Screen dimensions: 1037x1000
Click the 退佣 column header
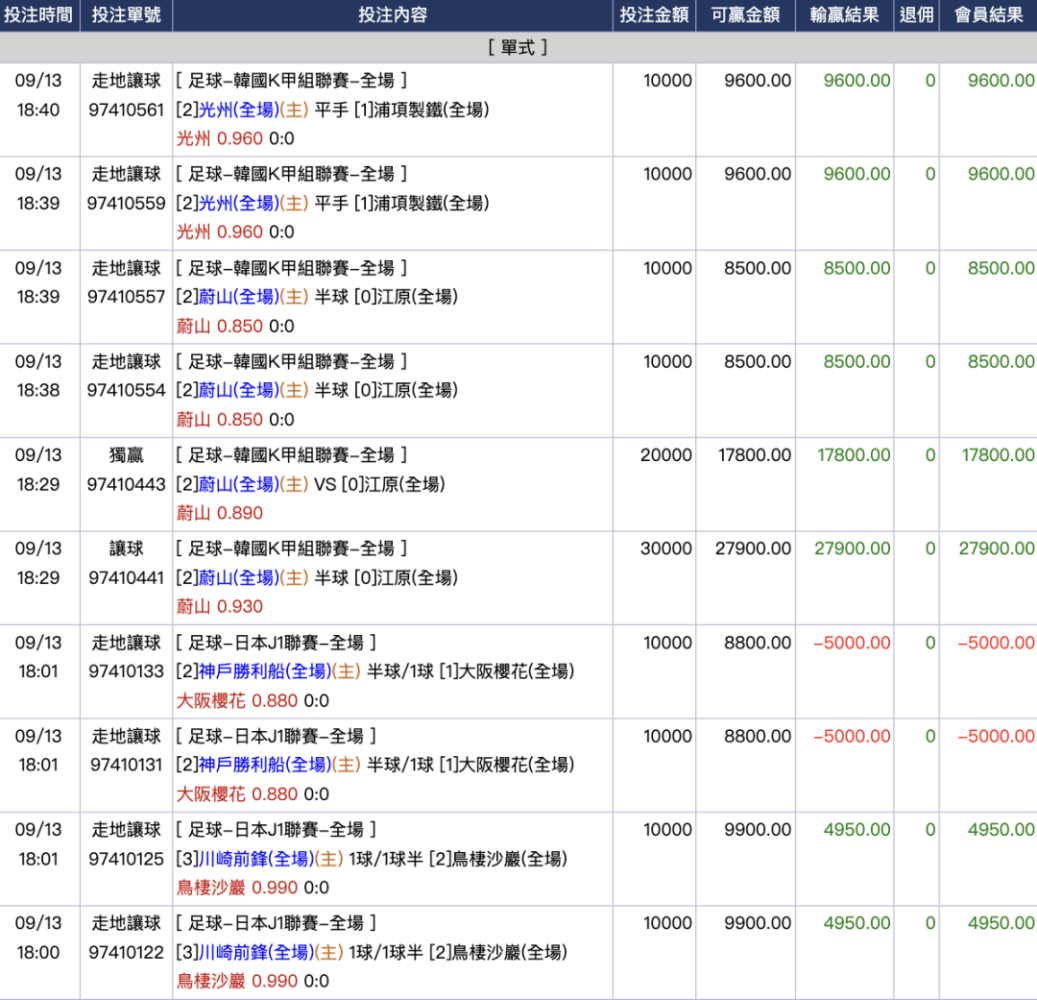917,15
